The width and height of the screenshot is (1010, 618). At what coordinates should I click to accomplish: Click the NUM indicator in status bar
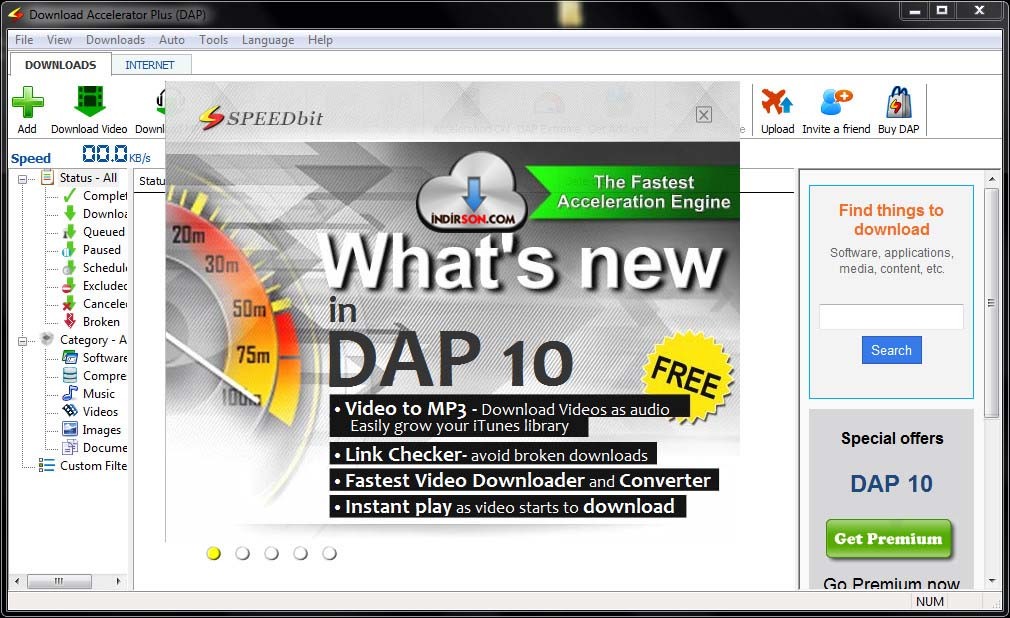tap(929, 601)
